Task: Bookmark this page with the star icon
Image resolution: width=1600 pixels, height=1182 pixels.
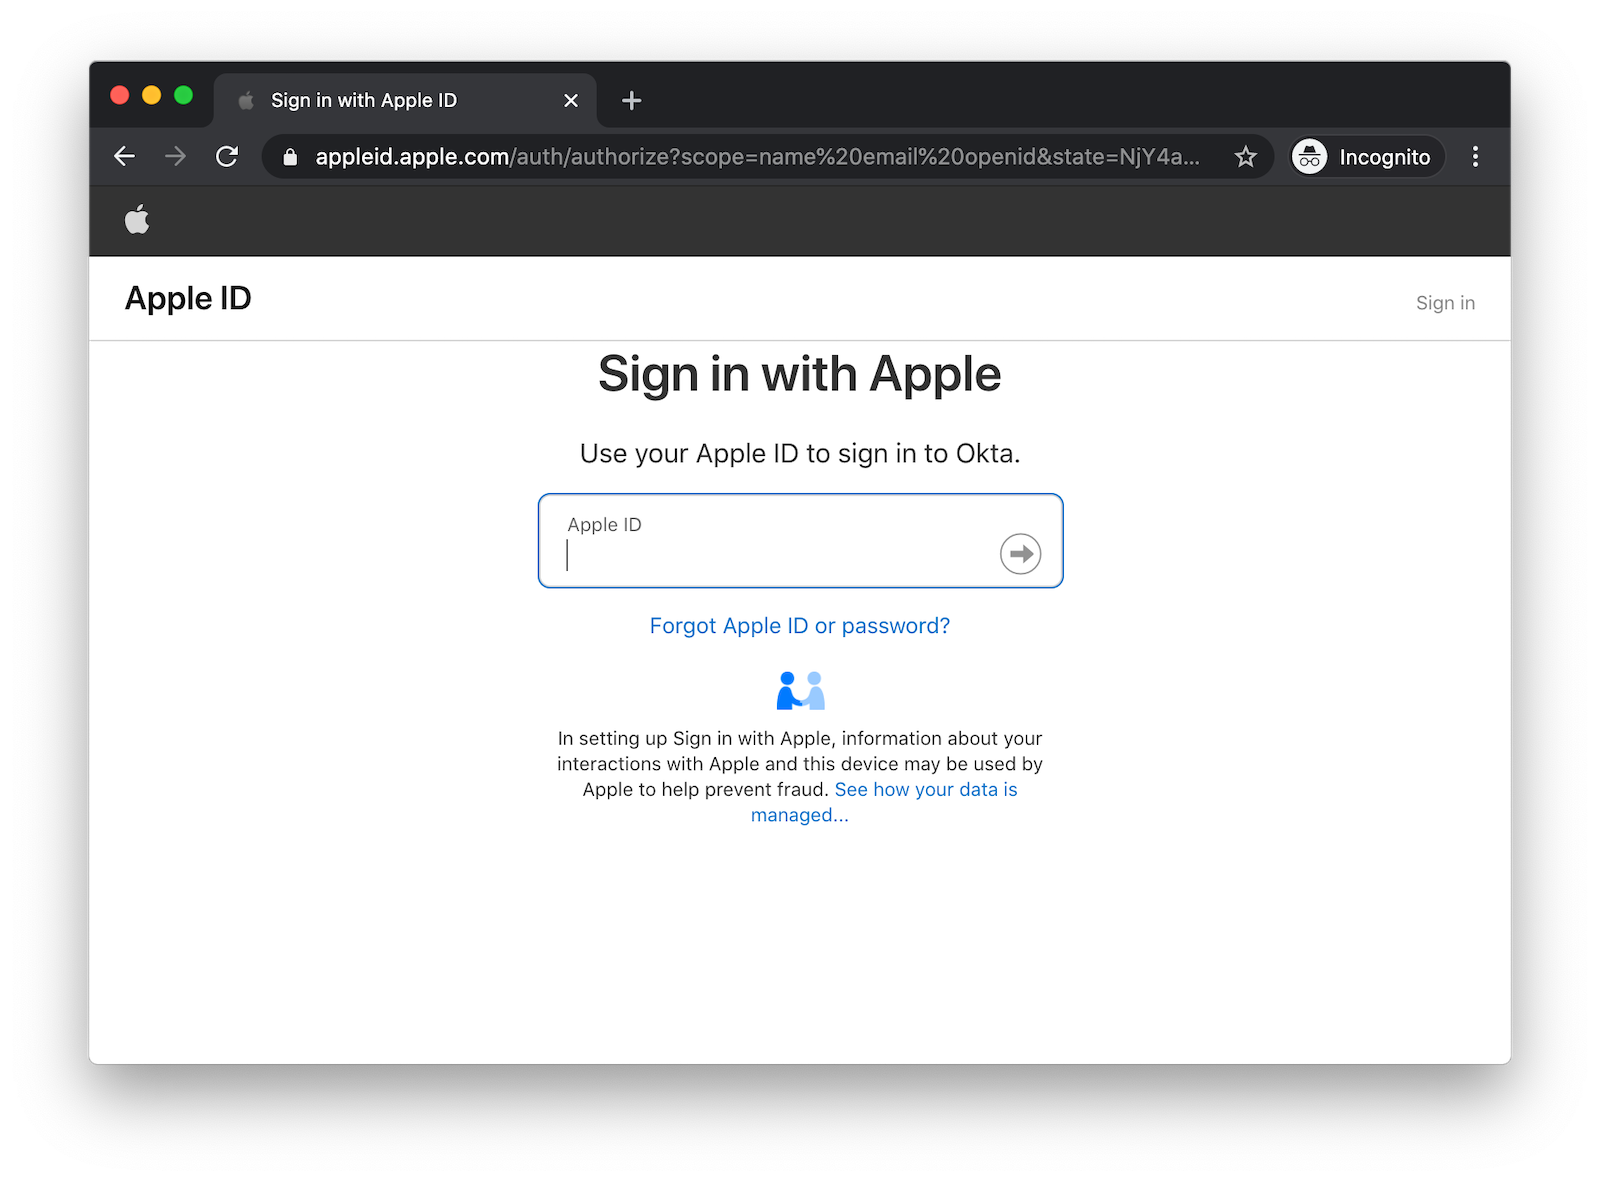Action: tap(1245, 157)
